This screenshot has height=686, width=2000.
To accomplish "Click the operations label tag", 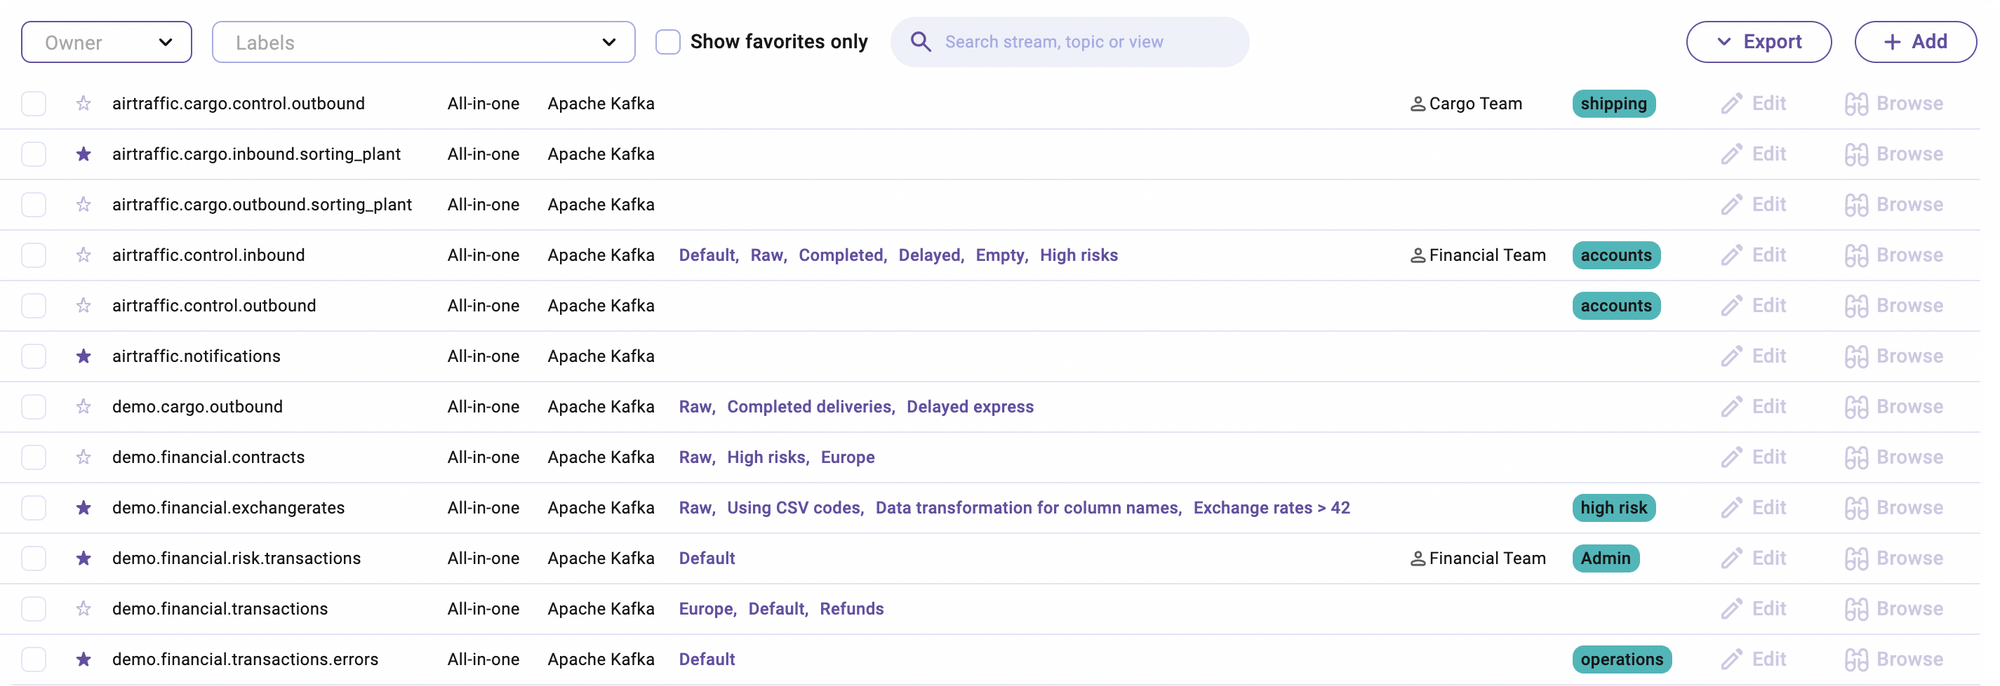I will (x=1622, y=659).
